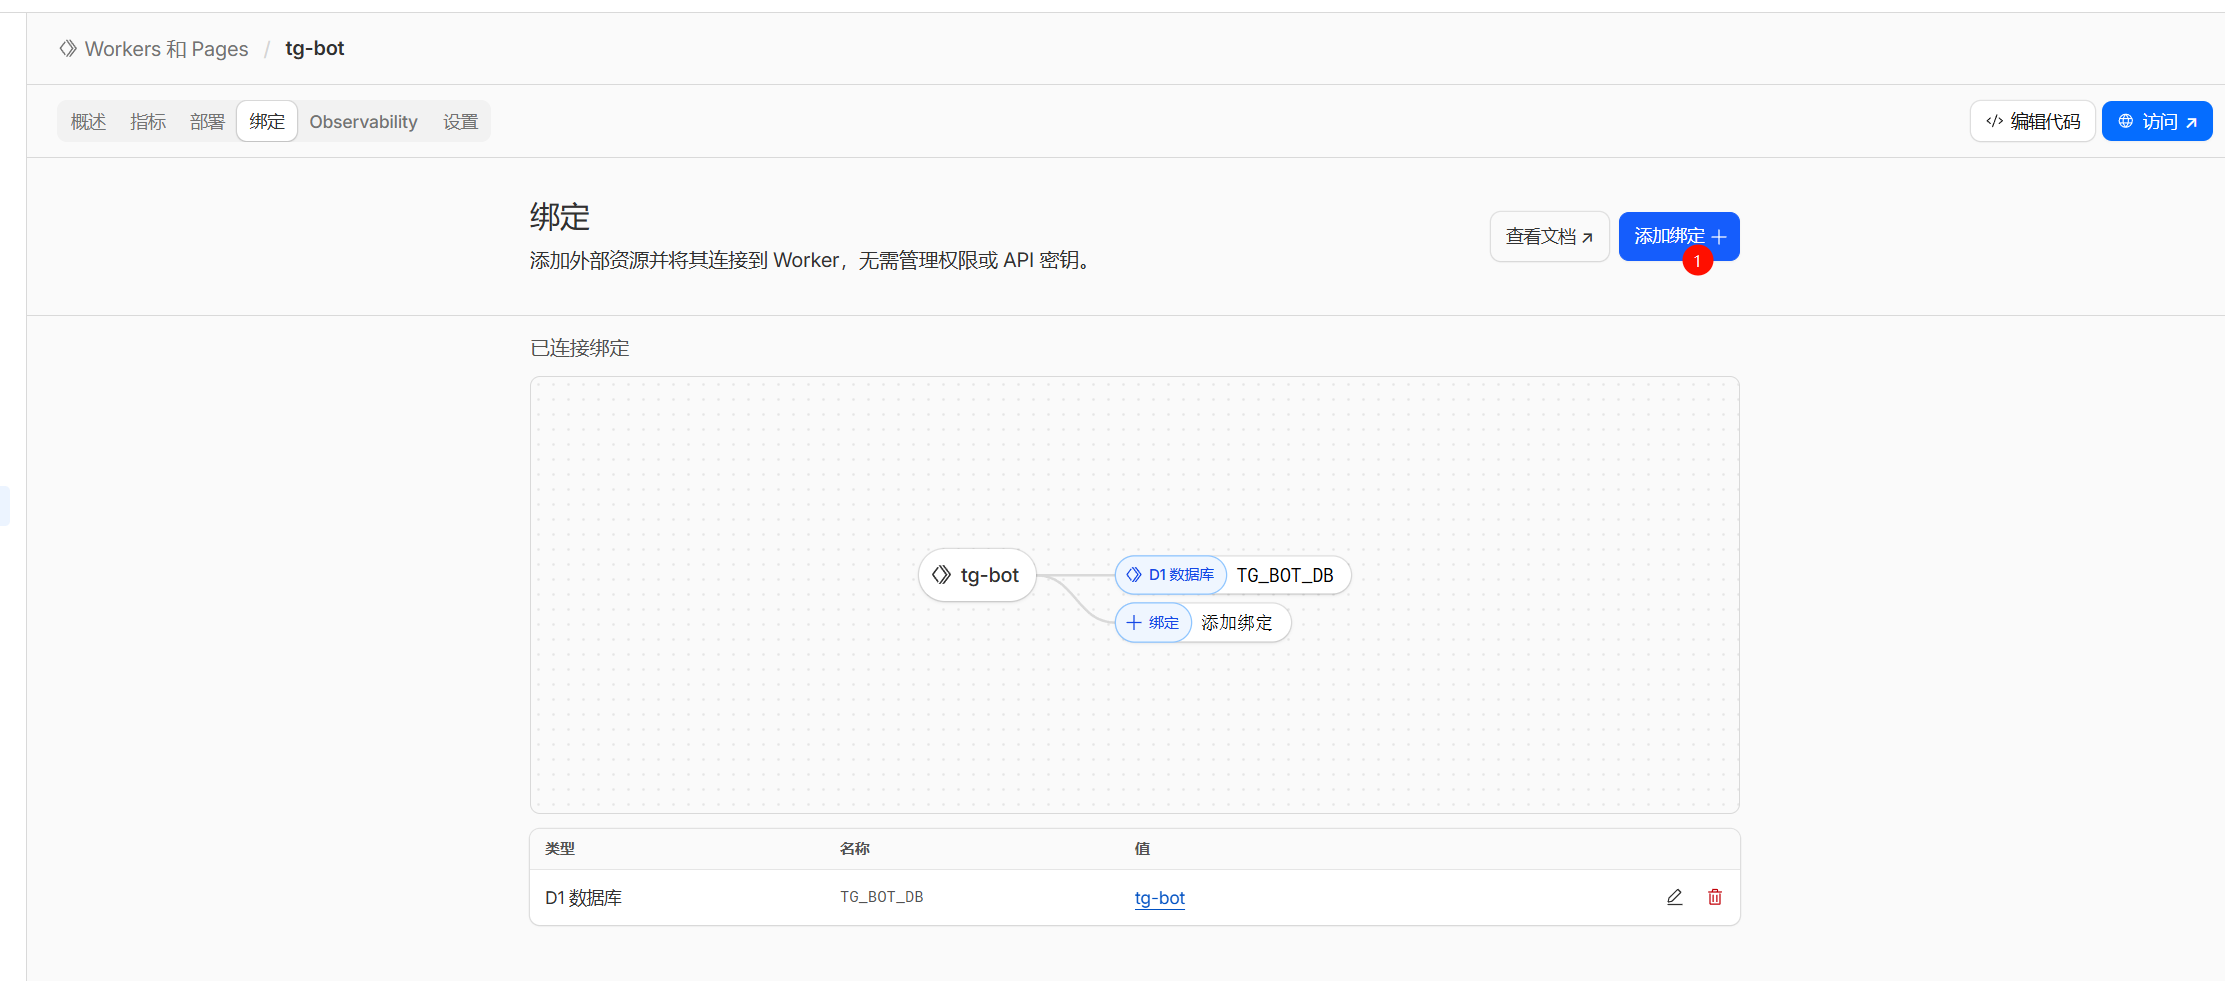Select the 指标 tab
The image size is (2225, 981).
pyautogui.click(x=147, y=121)
